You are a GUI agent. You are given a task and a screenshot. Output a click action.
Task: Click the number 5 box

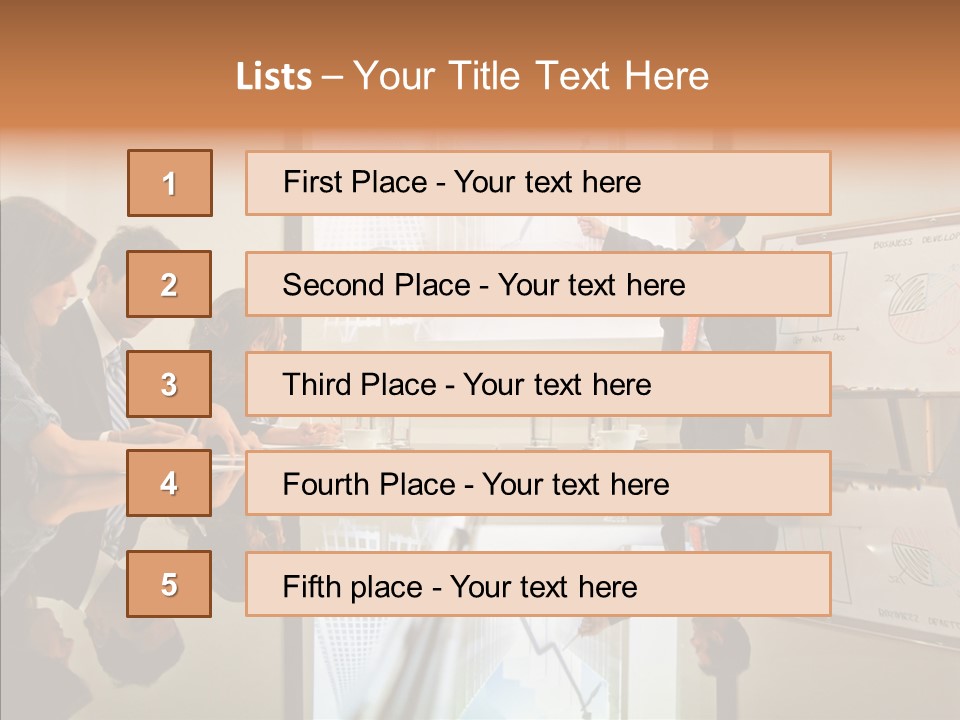(169, 584)
